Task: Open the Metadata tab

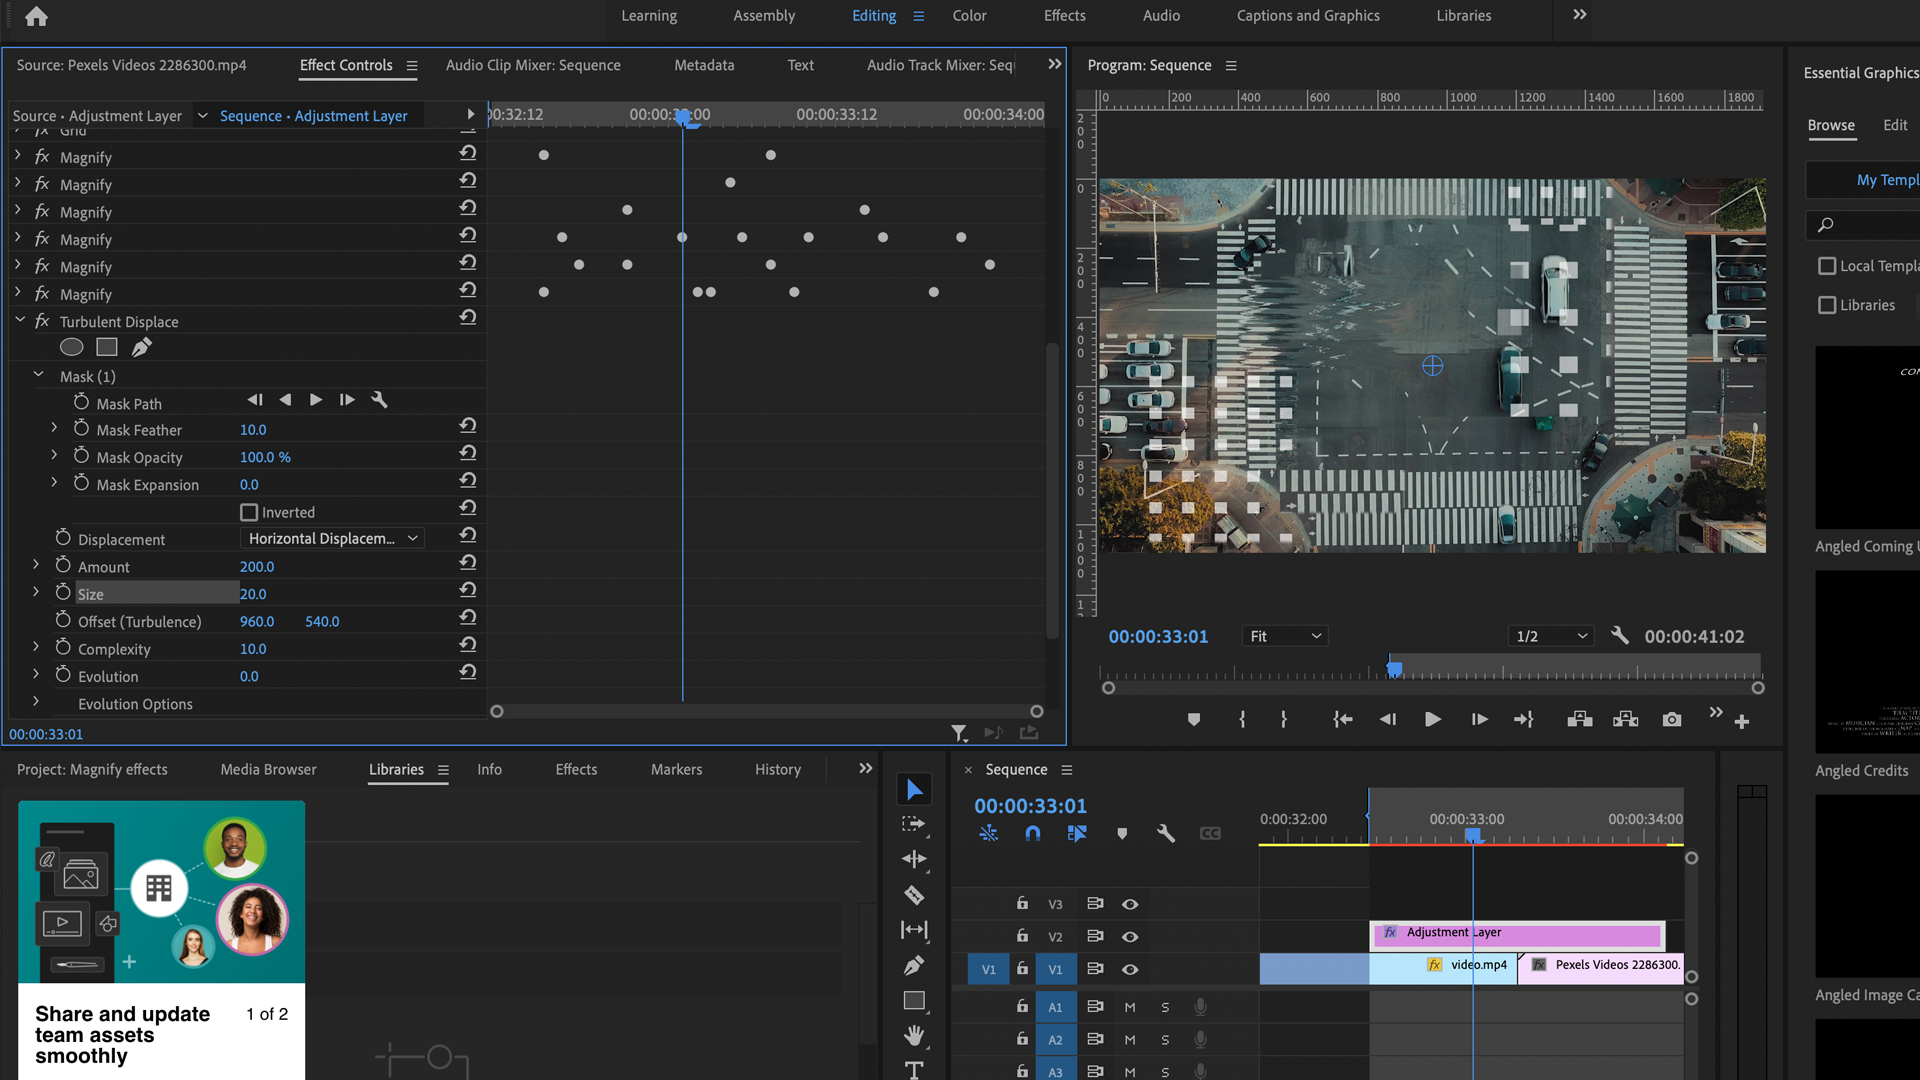Action: 703,64
